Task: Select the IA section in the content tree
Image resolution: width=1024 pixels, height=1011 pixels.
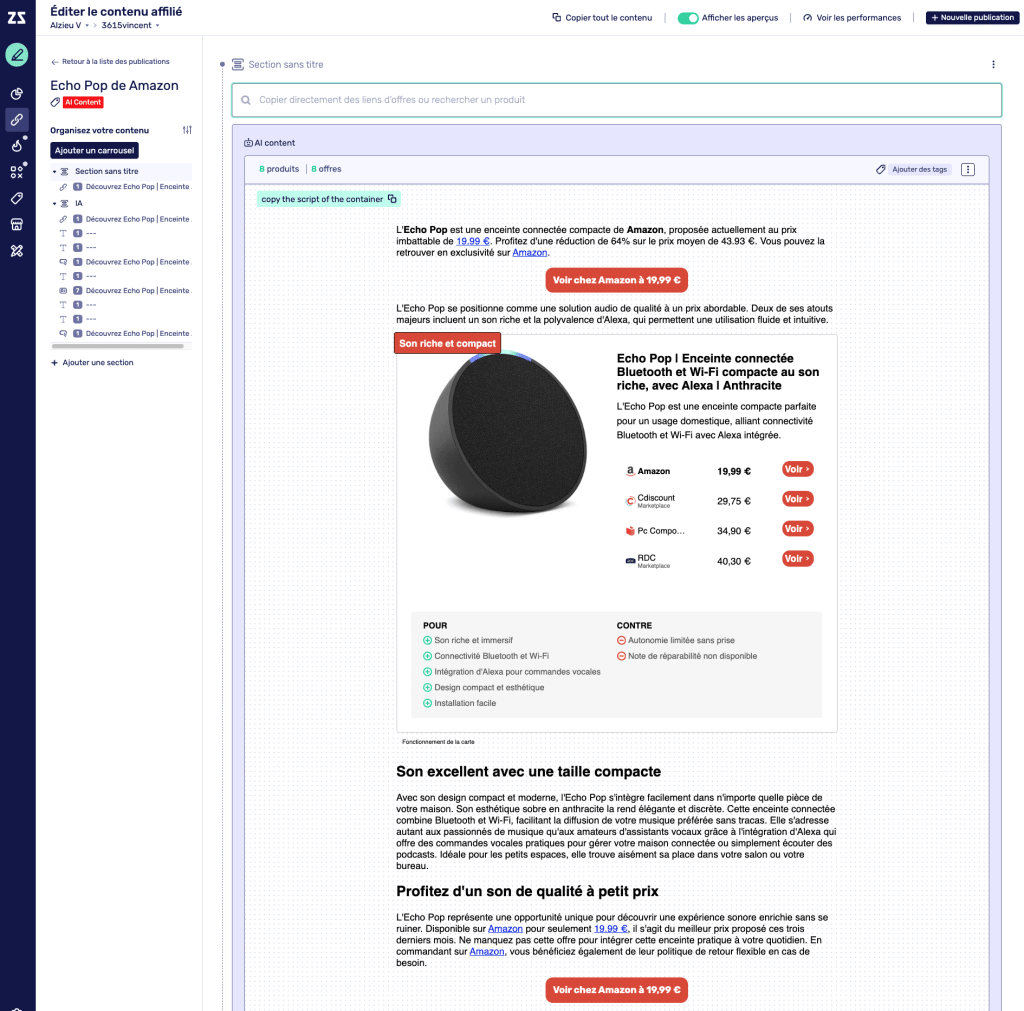Action: click(x=78, y=204)
